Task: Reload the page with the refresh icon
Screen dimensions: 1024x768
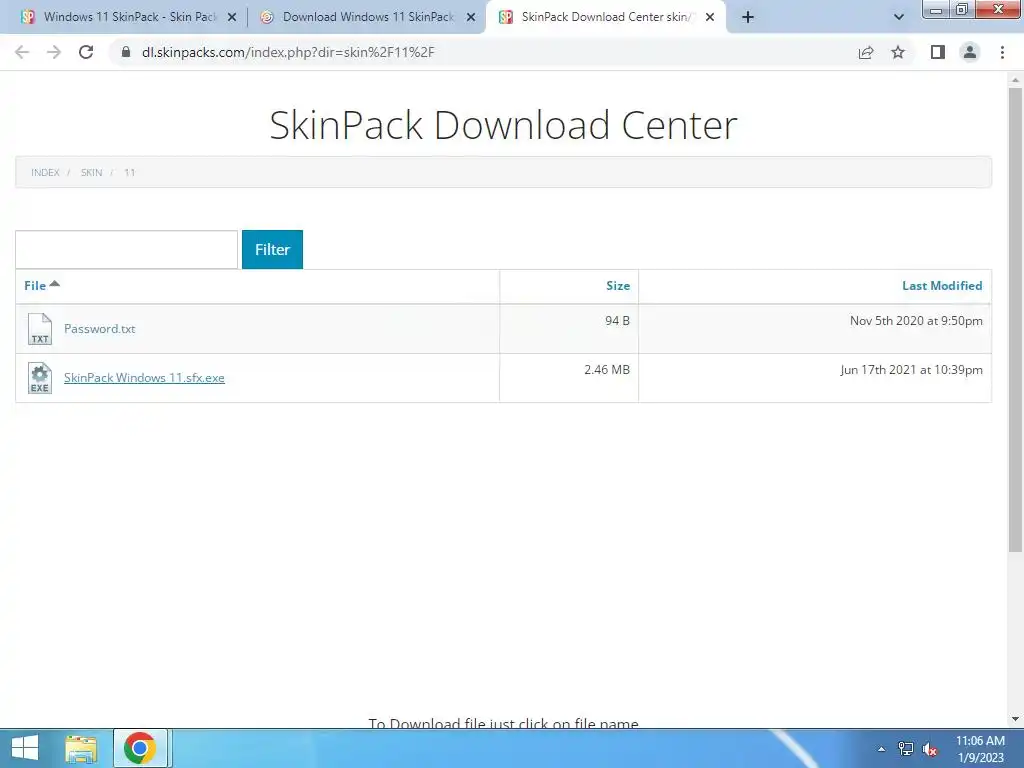Action: click(x=86, y=52)
